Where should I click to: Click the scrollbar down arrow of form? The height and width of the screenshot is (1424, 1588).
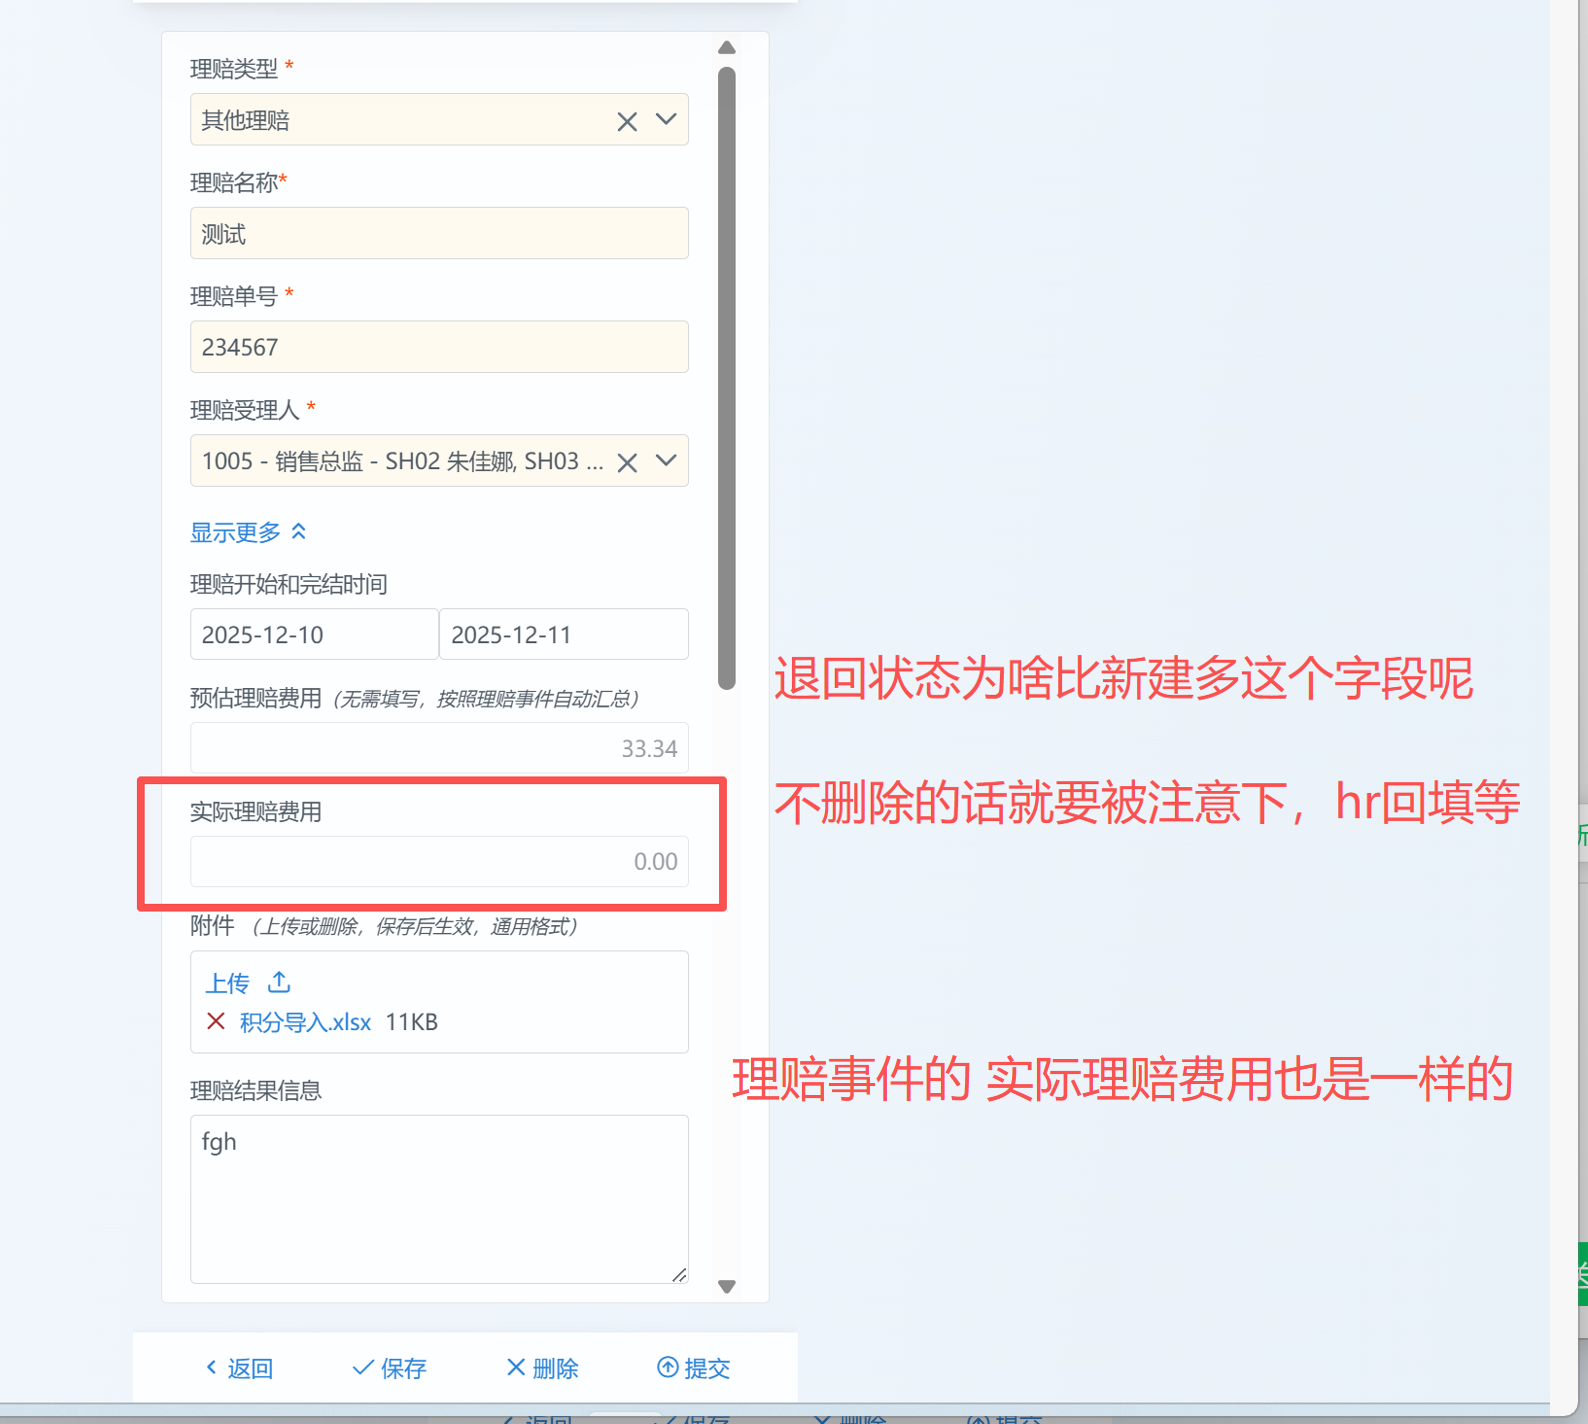(x=727, y=1287)
